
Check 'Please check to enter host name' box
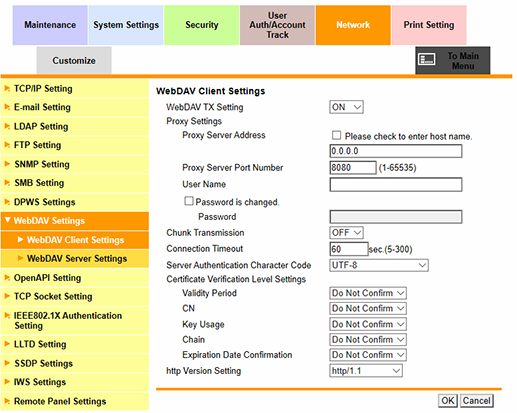point(336,135)
